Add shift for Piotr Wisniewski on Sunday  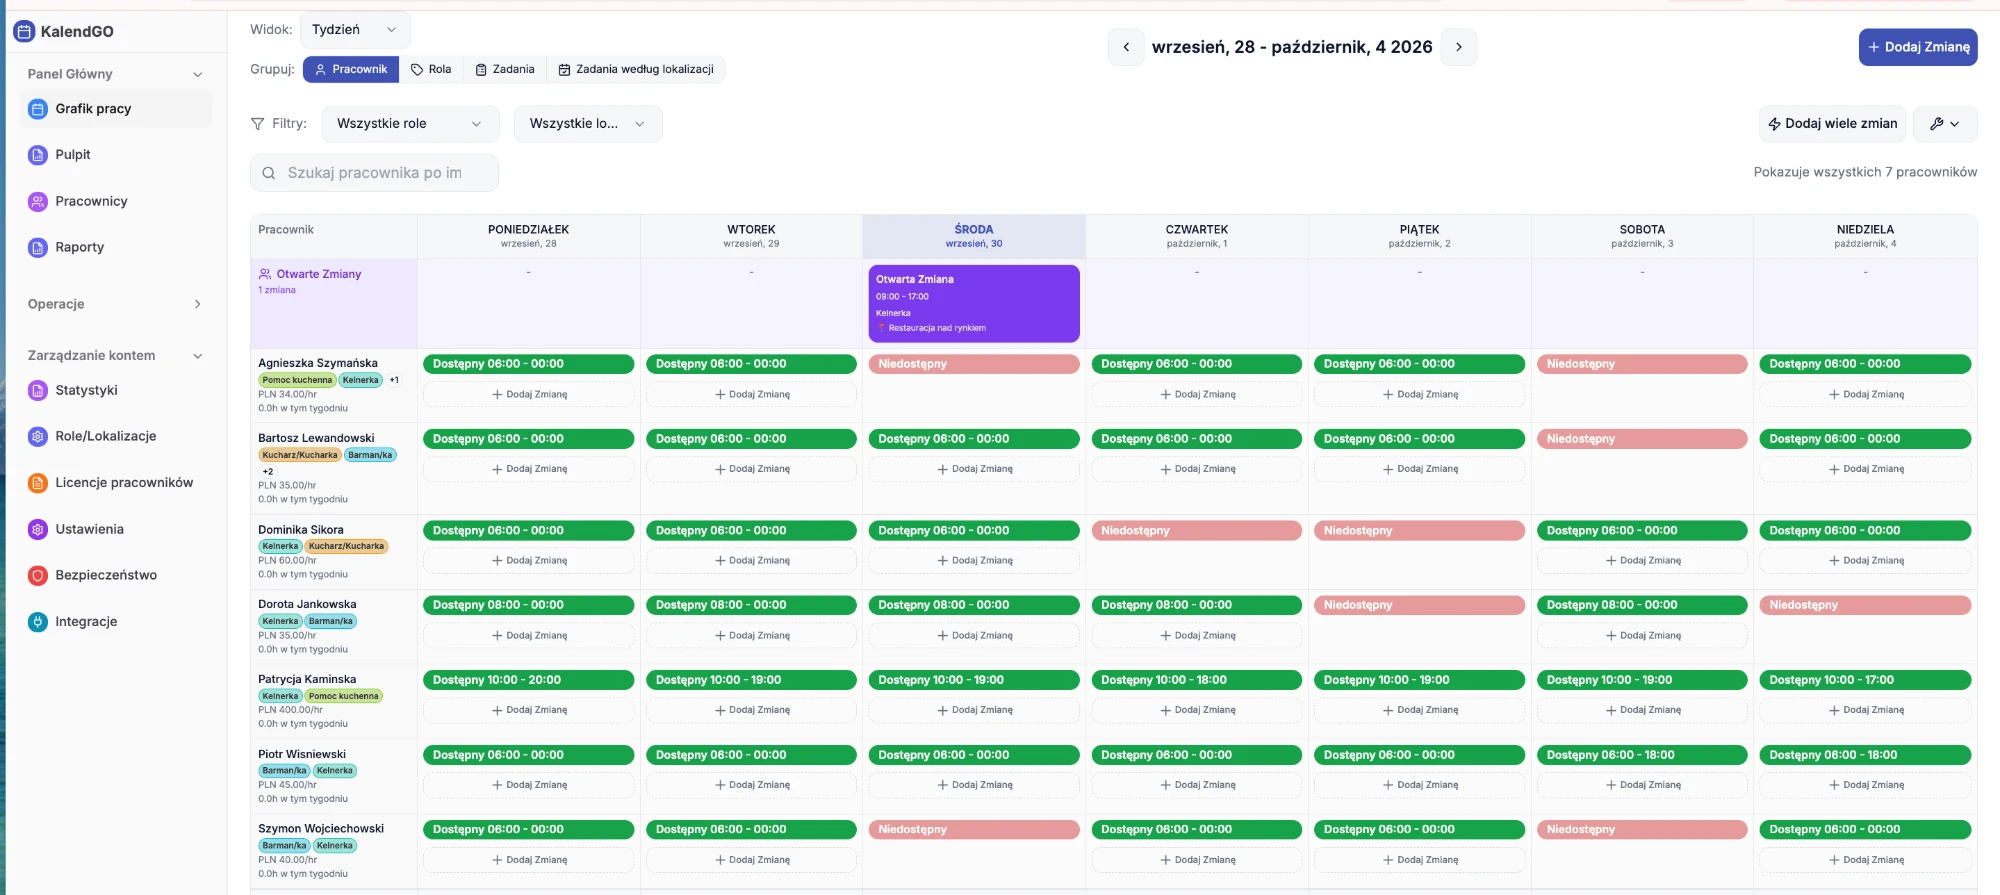coord(1865,785)
